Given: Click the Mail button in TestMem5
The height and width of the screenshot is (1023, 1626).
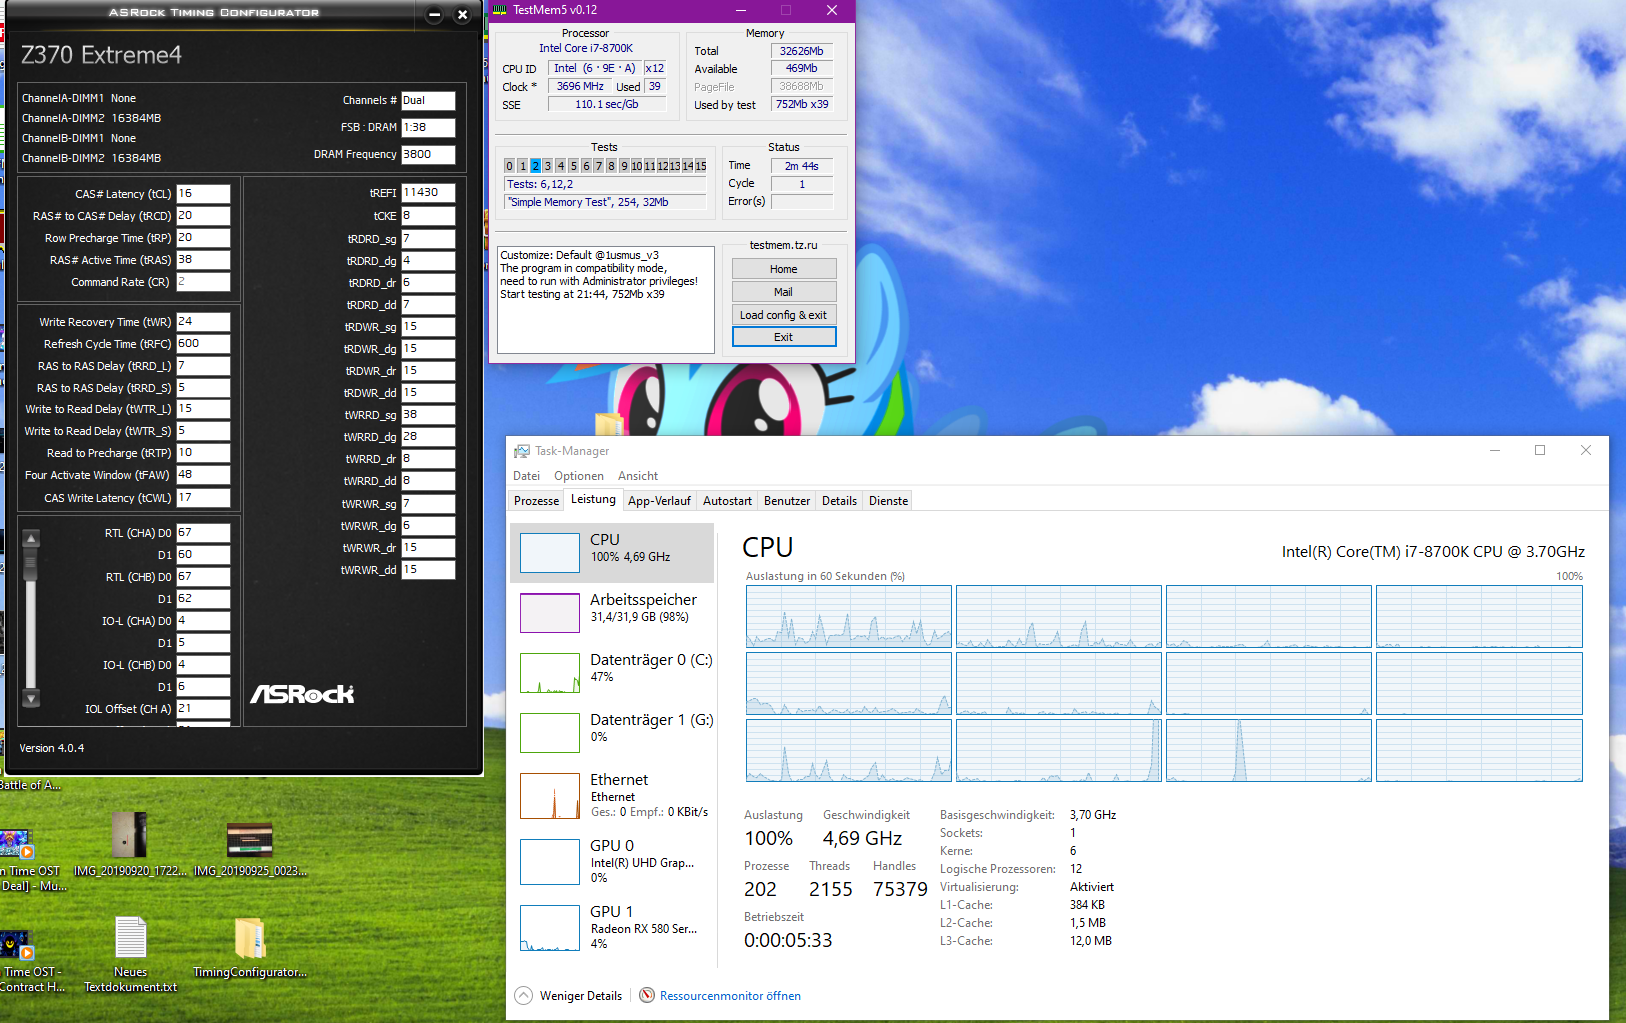Looking at the screenshot, I should coord(784,292).
